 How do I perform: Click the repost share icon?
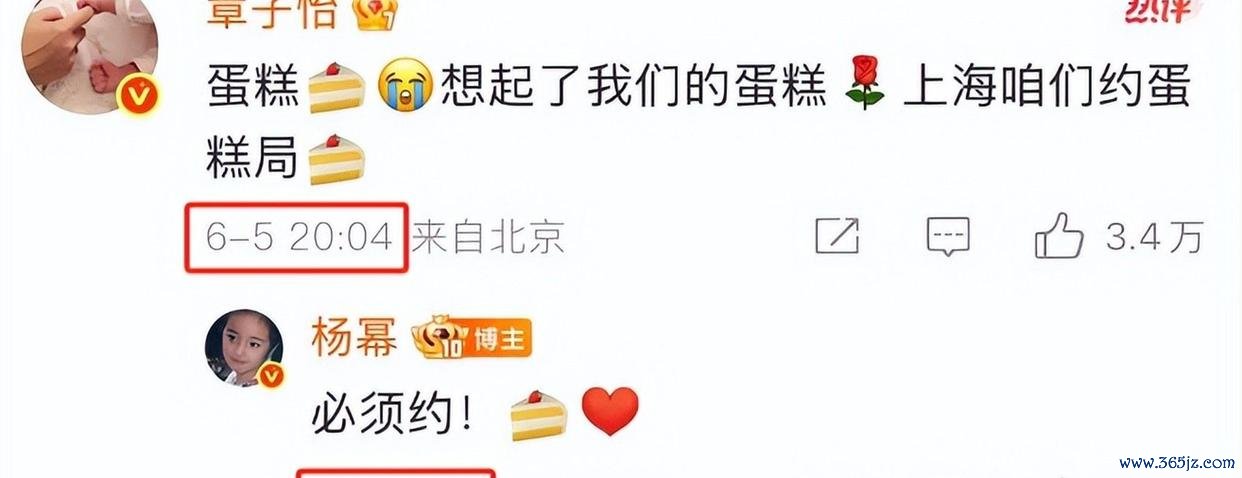pos(837,236)
